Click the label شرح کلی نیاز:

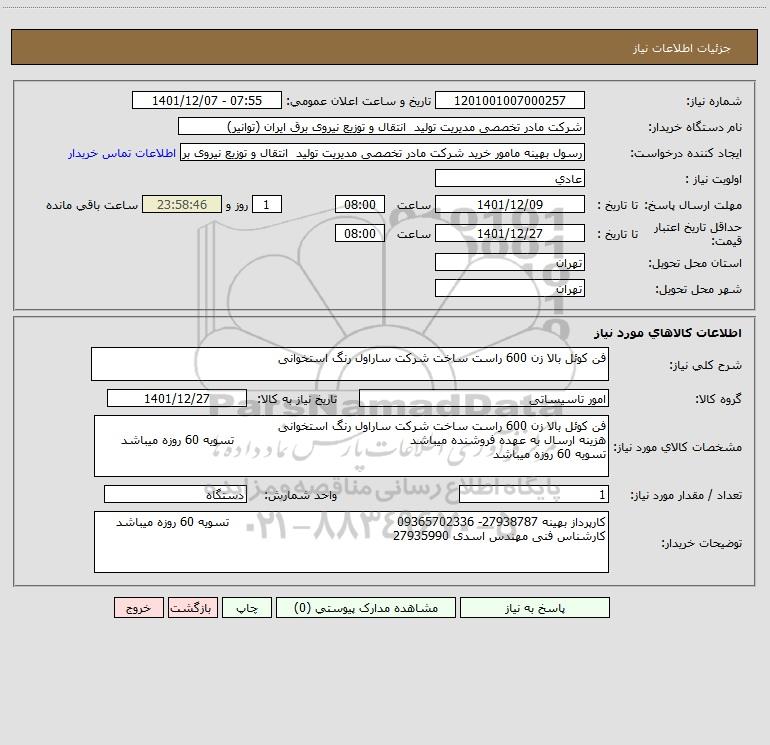706,365
